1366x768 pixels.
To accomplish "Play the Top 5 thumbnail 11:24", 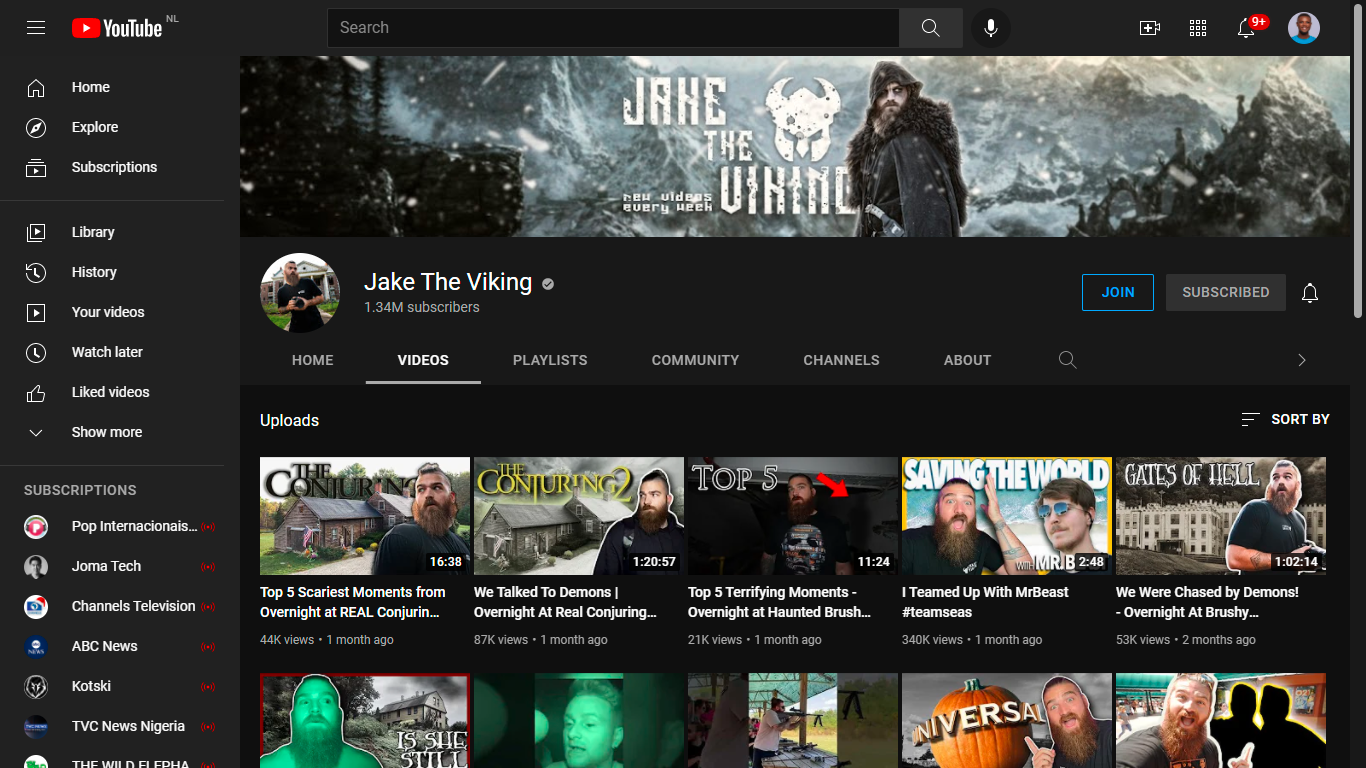I will point(793,516).
